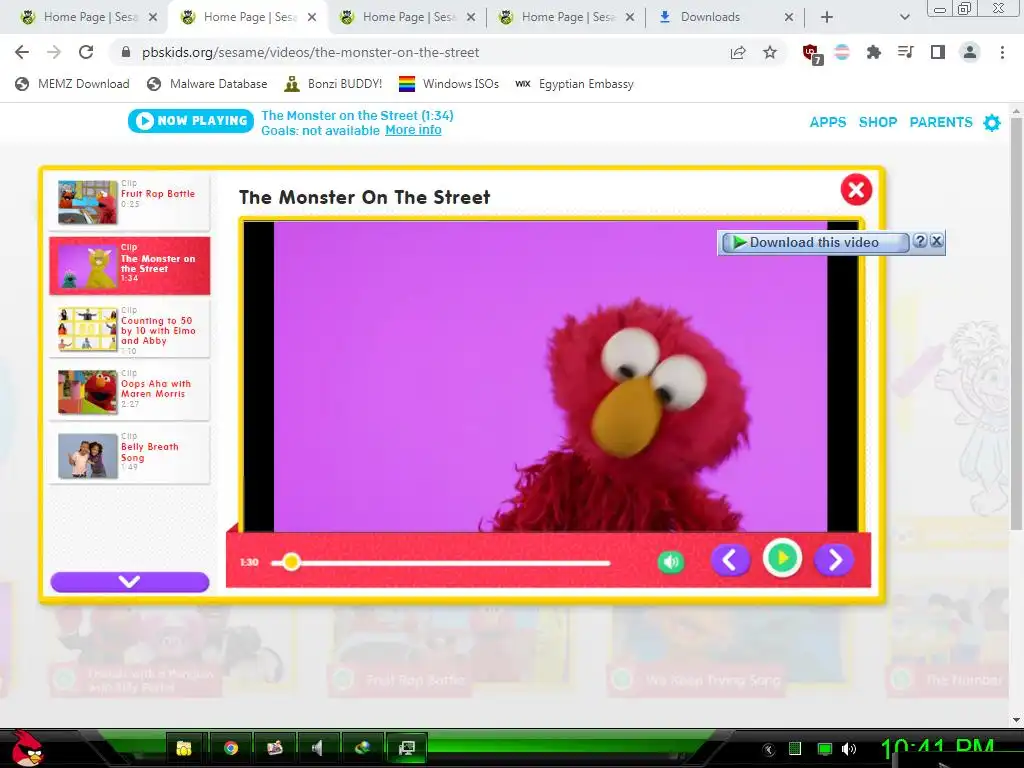The height and width of the screenshot is (768, 1024).
Task: Open a new browser tab
Action: tap(827, 17)
